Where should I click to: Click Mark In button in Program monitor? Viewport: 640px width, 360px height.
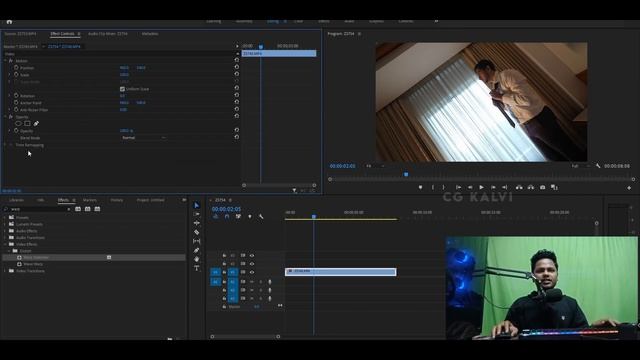click(x=433, y=187)
